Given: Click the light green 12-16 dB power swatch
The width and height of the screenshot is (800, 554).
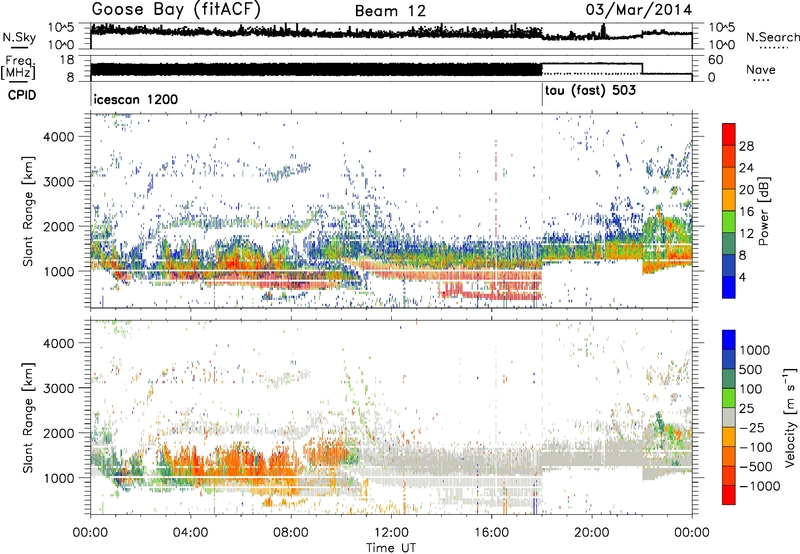Looking at the screenshot, I should click(x=729, y=221).
